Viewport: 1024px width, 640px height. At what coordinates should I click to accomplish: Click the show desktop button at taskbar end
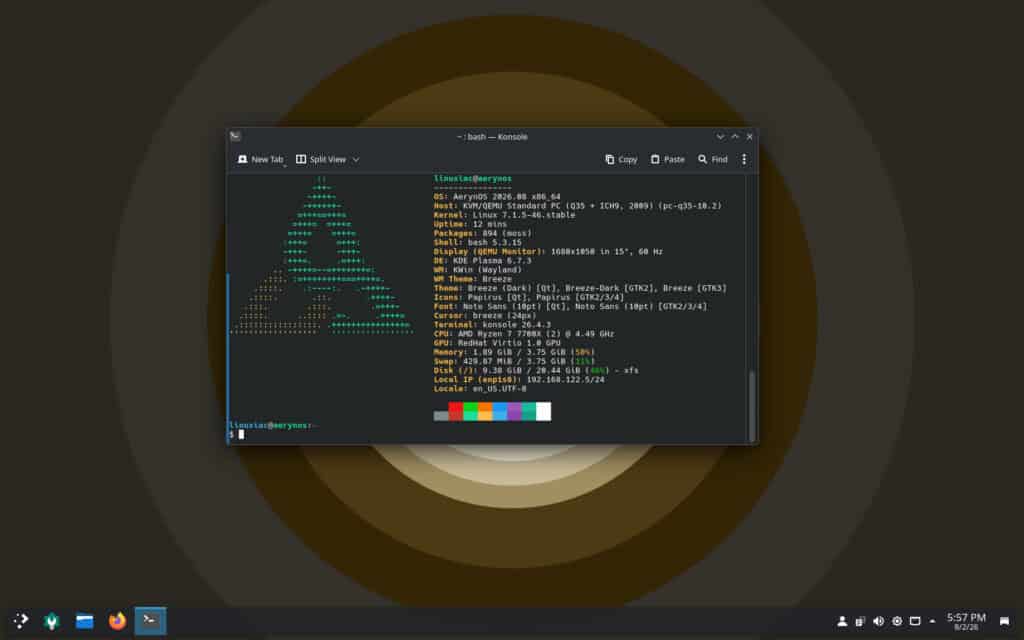[1004, 621]
